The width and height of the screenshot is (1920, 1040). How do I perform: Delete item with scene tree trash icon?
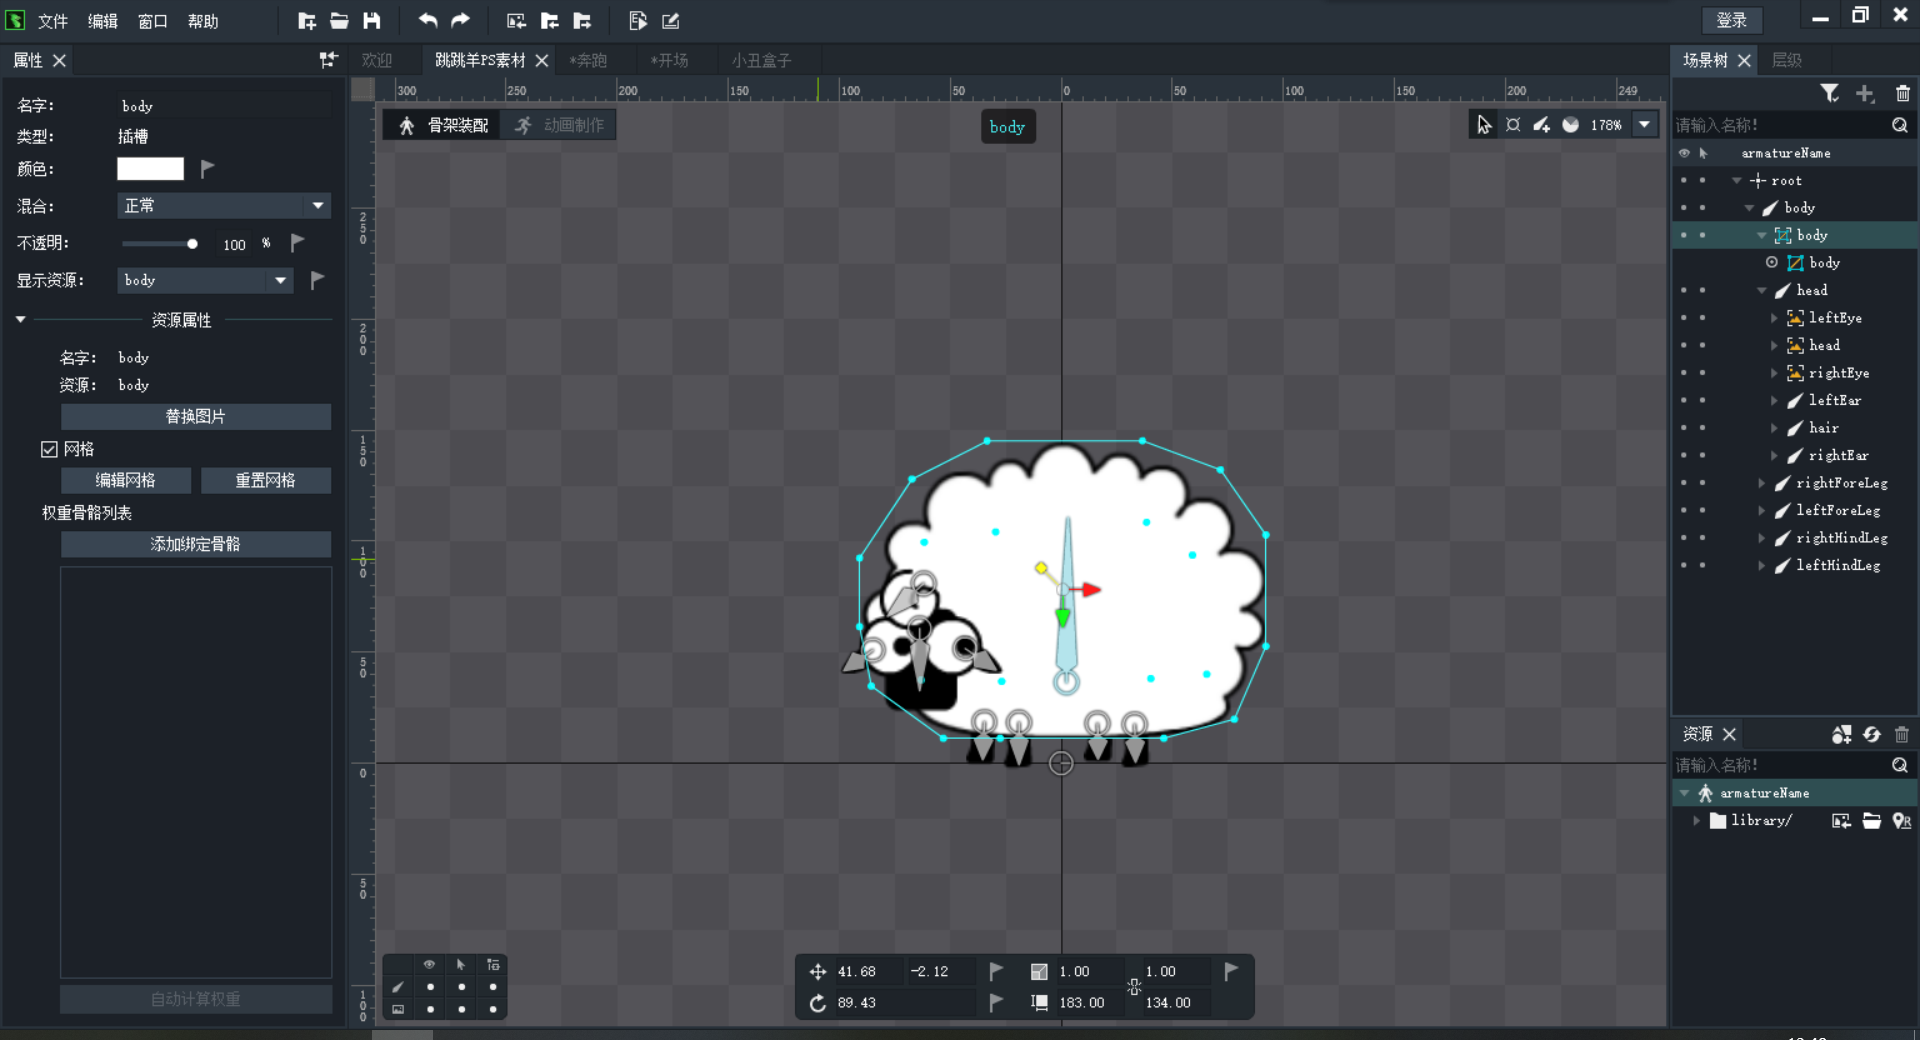pos(1902,93)
